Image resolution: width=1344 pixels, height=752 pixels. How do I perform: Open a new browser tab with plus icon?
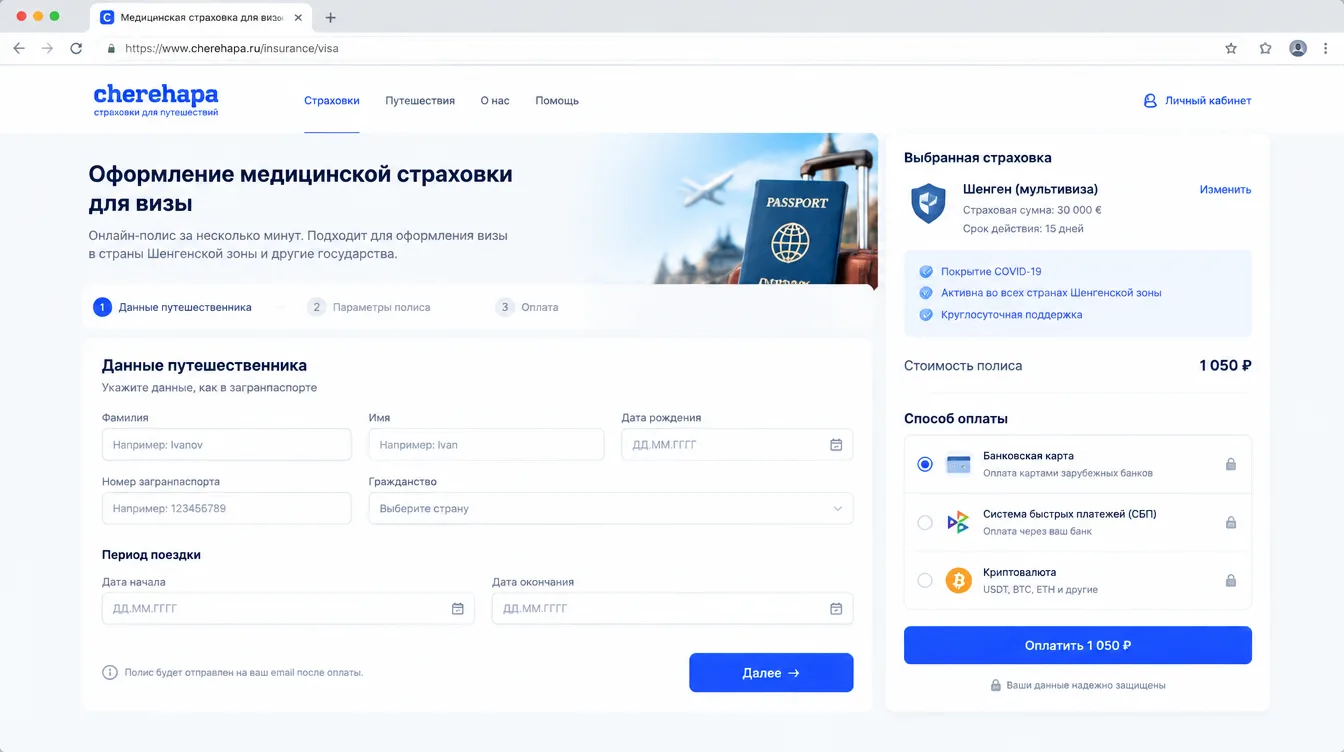pyautogui.click(x=331, y=17)
